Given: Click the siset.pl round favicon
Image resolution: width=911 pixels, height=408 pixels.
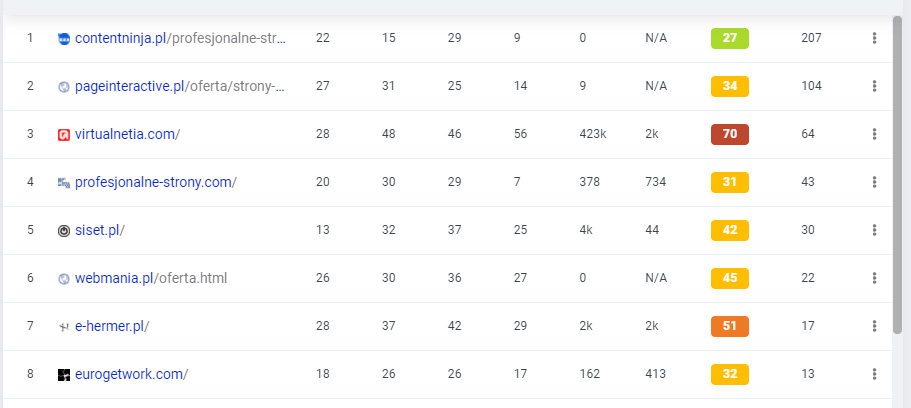Looking at the screenshot, I should (64, 231).
